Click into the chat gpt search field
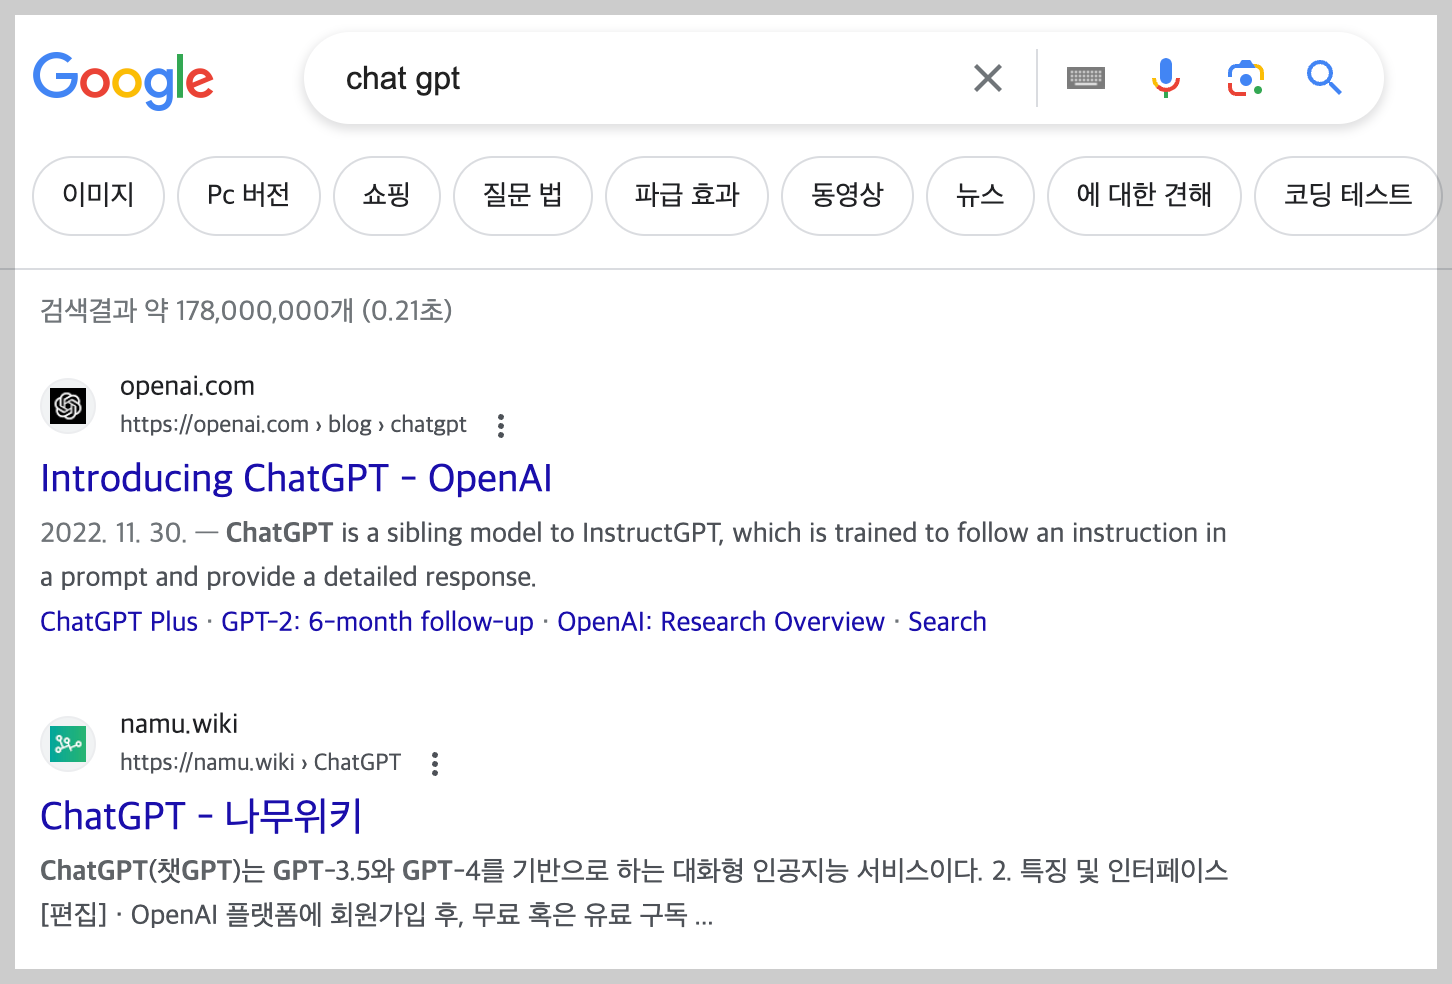Screen dimensions: 1452x984 pyautogui.click(x=640, y=78)
